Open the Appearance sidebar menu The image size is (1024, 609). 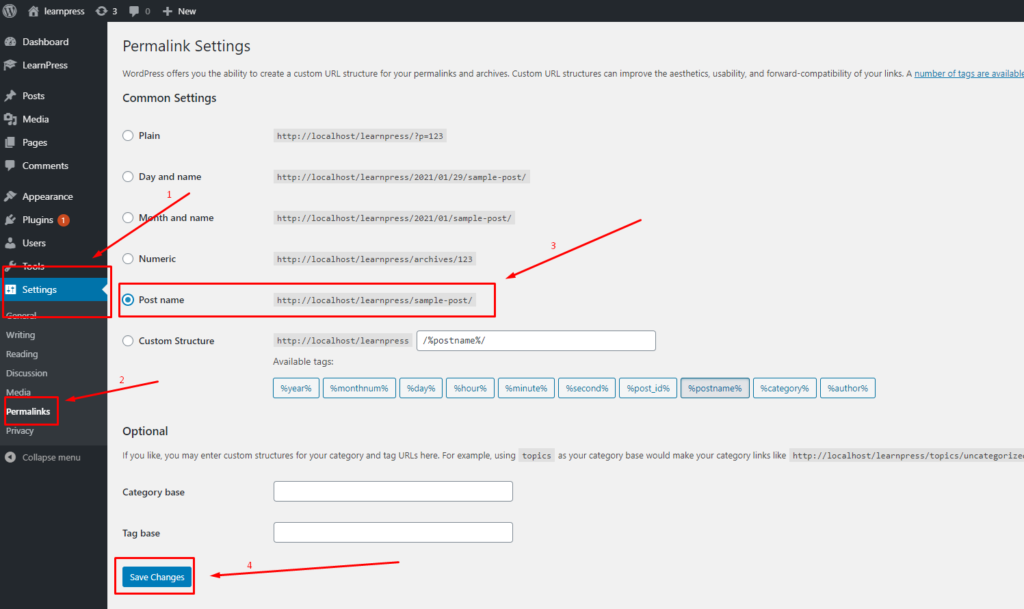tap(47, 197)
